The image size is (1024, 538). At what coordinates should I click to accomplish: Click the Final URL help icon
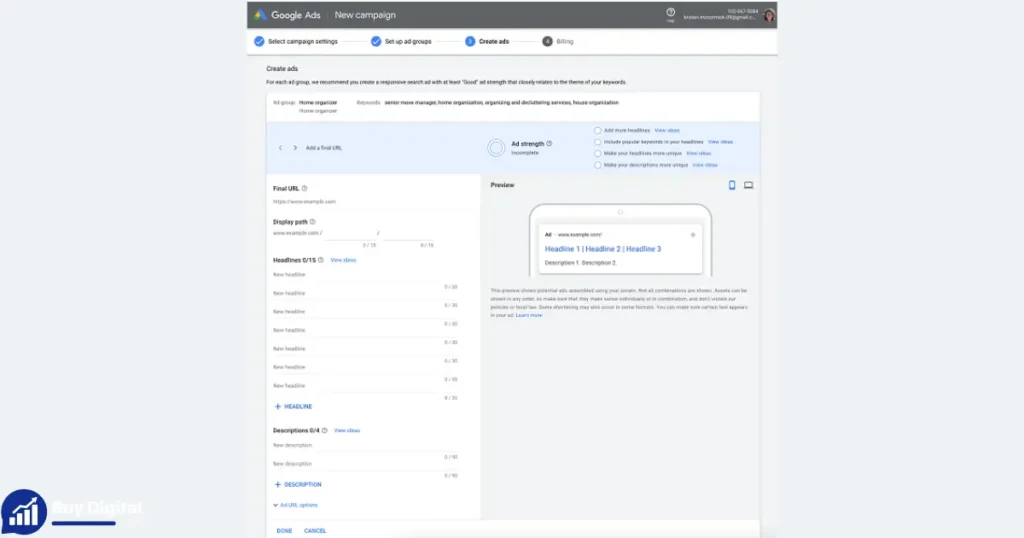coord(304,189)
